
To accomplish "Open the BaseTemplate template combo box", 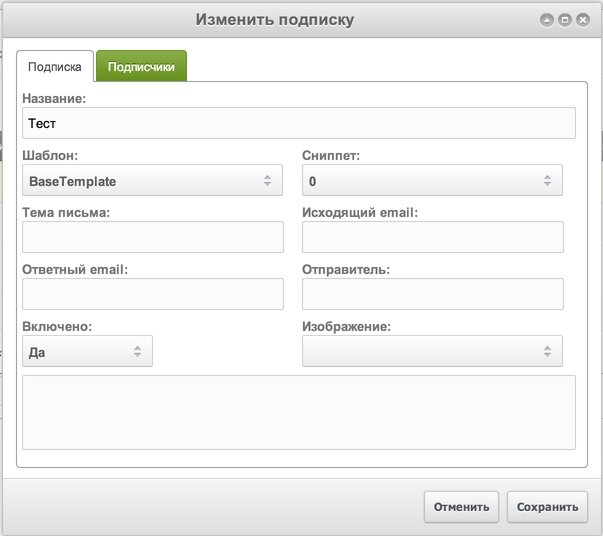I will coord(152,180).
